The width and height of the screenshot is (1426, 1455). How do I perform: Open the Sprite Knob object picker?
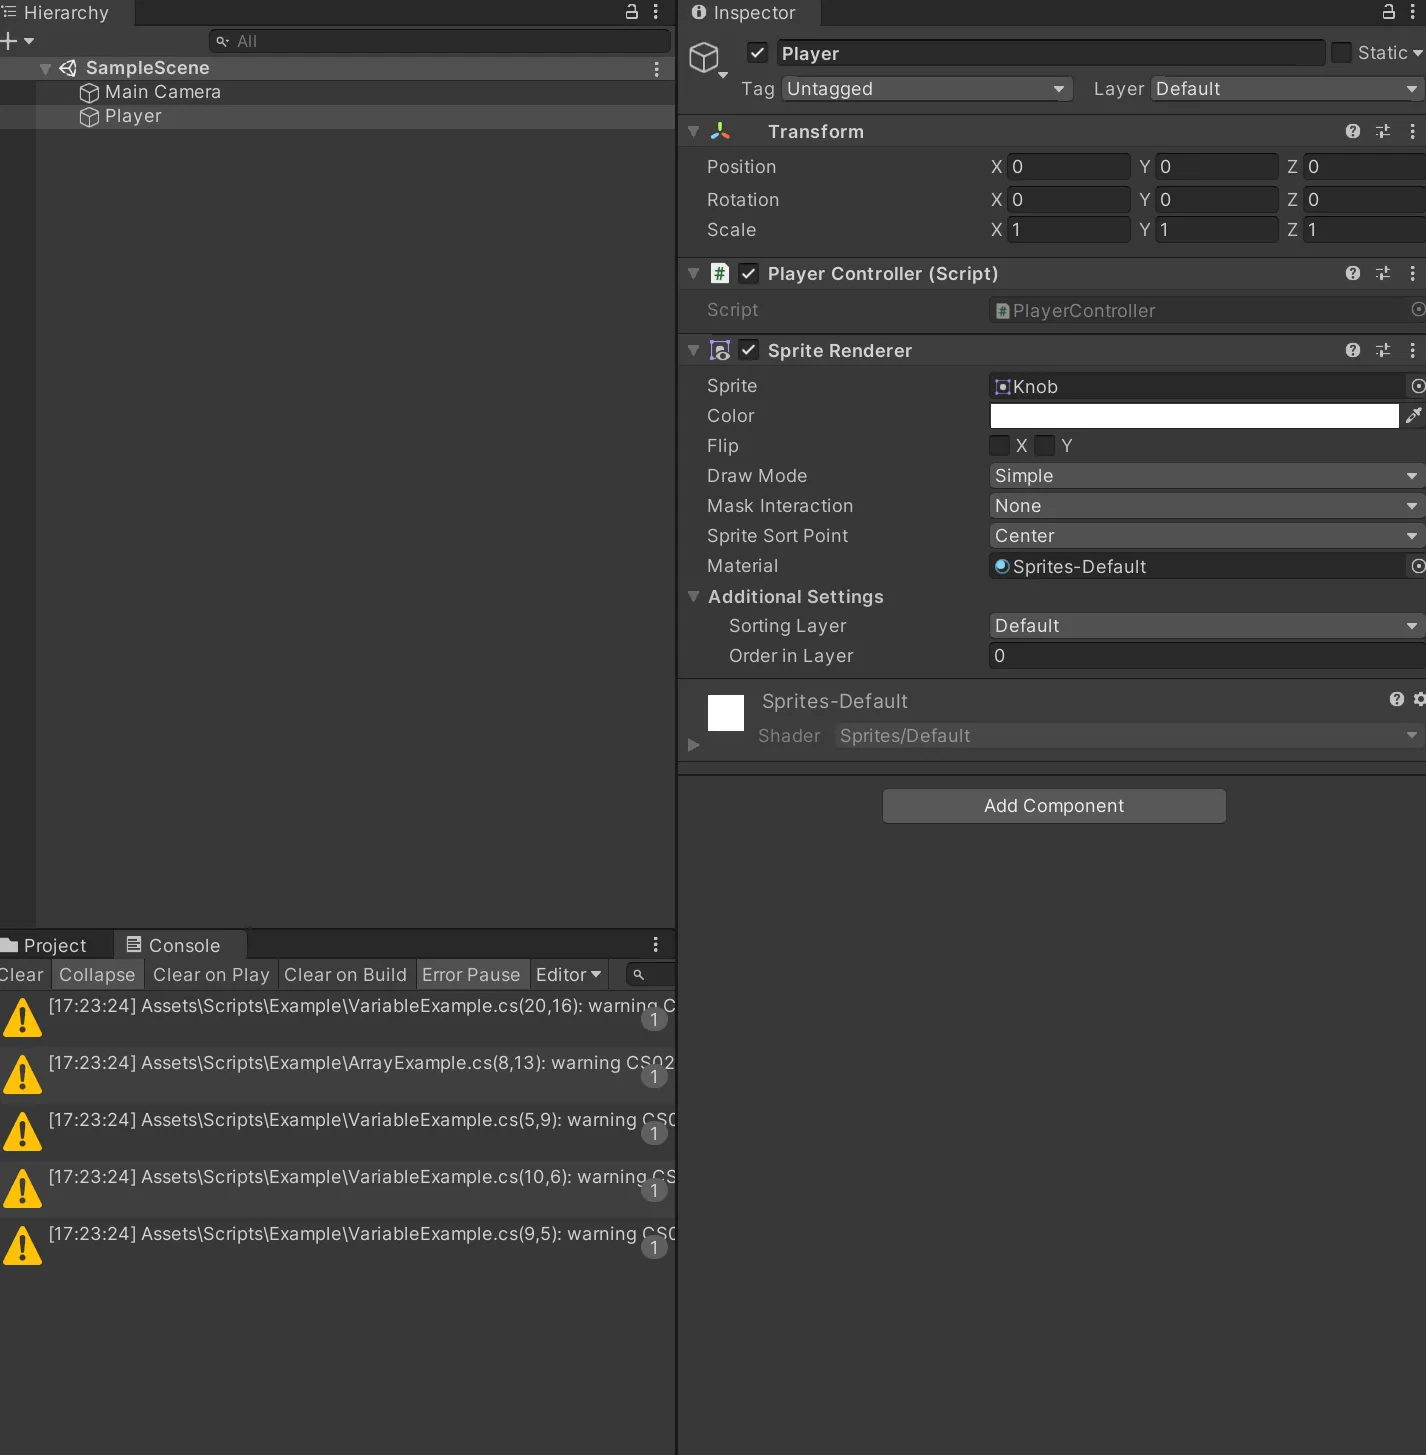pyautogui.click(x=1417, y=386)
